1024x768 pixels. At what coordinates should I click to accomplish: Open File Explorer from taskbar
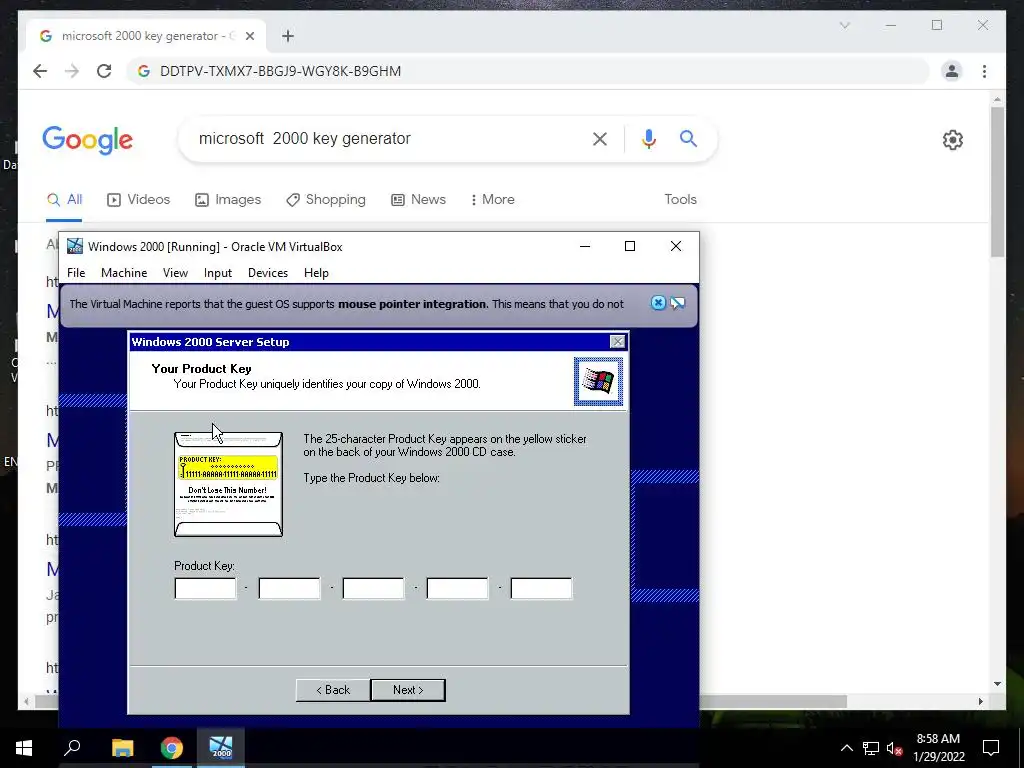pos(122,748)
